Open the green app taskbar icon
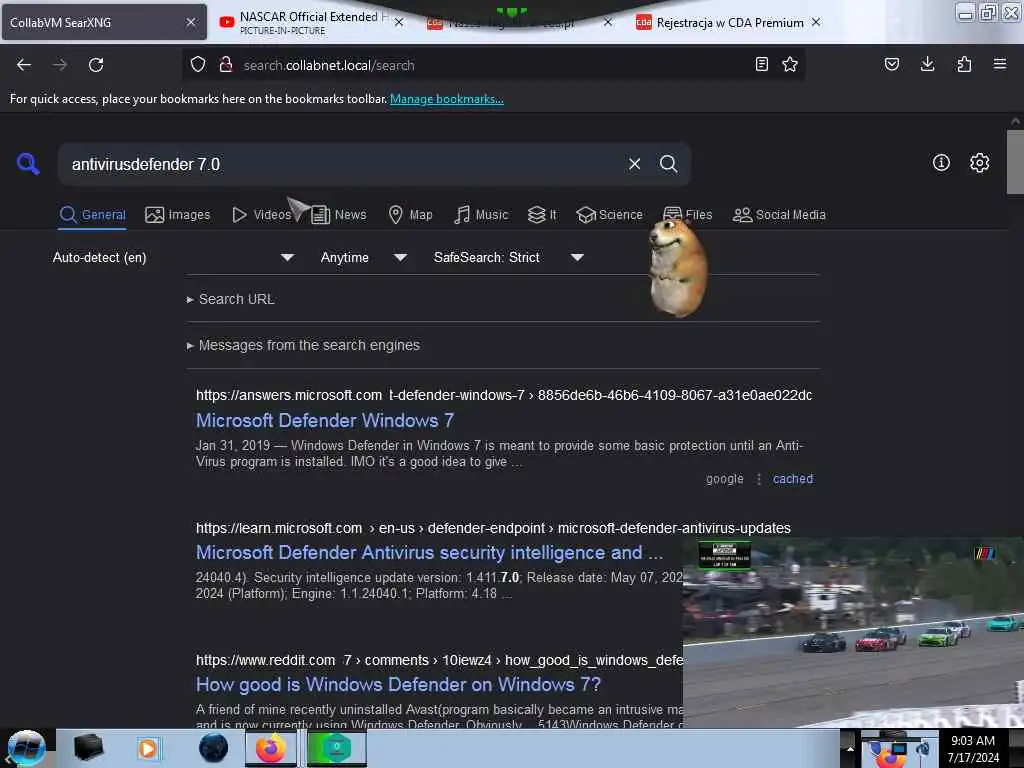 point(336,748)
